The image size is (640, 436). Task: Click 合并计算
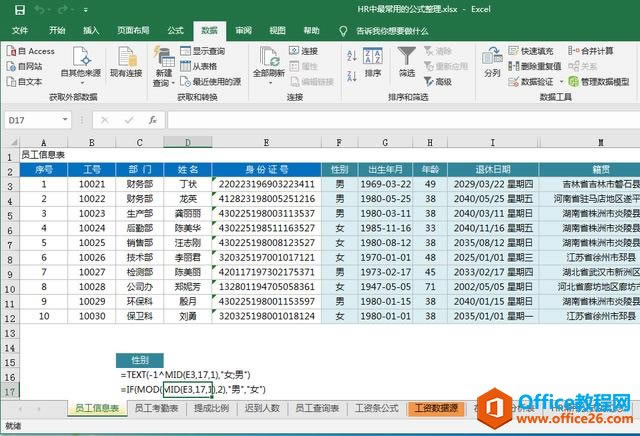(591, 51)
